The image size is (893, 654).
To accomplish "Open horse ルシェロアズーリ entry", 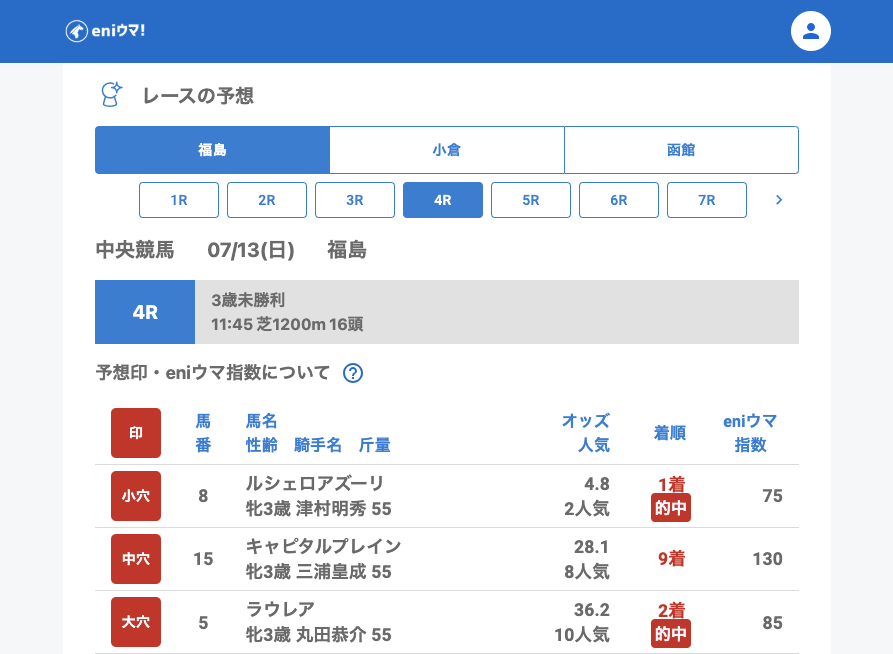I will pyautogui.click(x=315, y=484).
